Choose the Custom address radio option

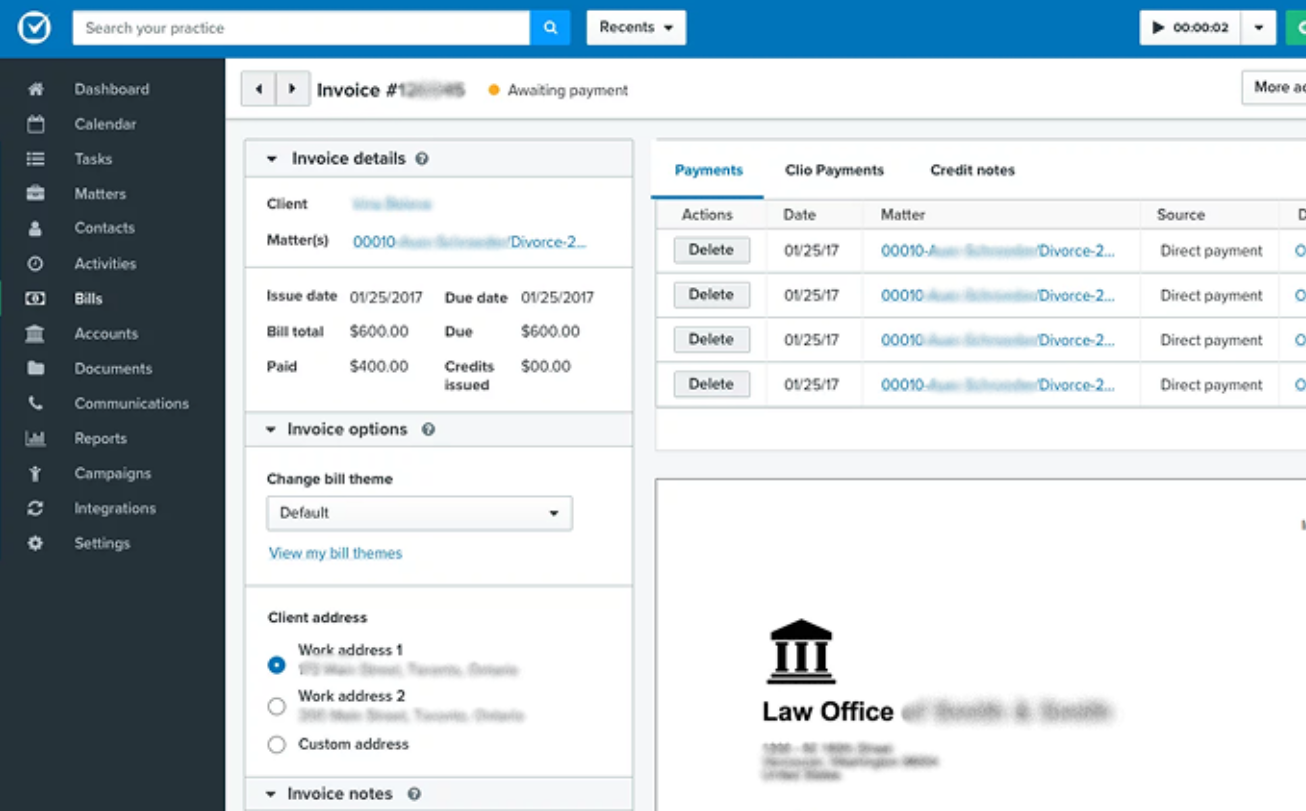277,744
